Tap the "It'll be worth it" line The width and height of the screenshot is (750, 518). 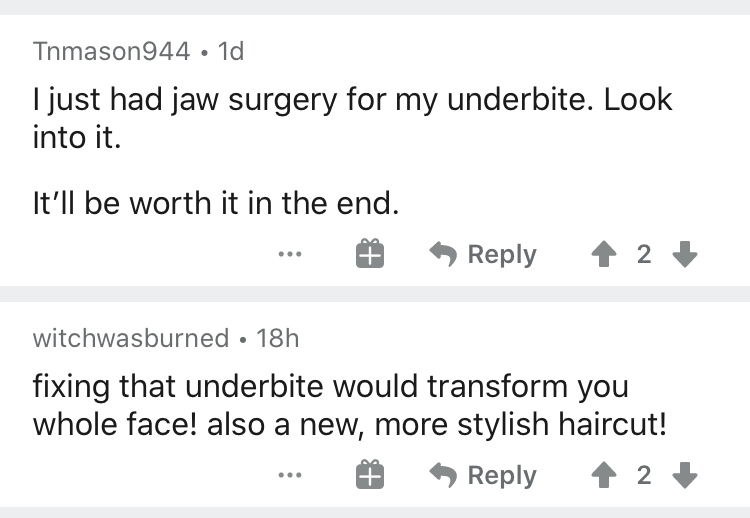[x=216, y=203]
